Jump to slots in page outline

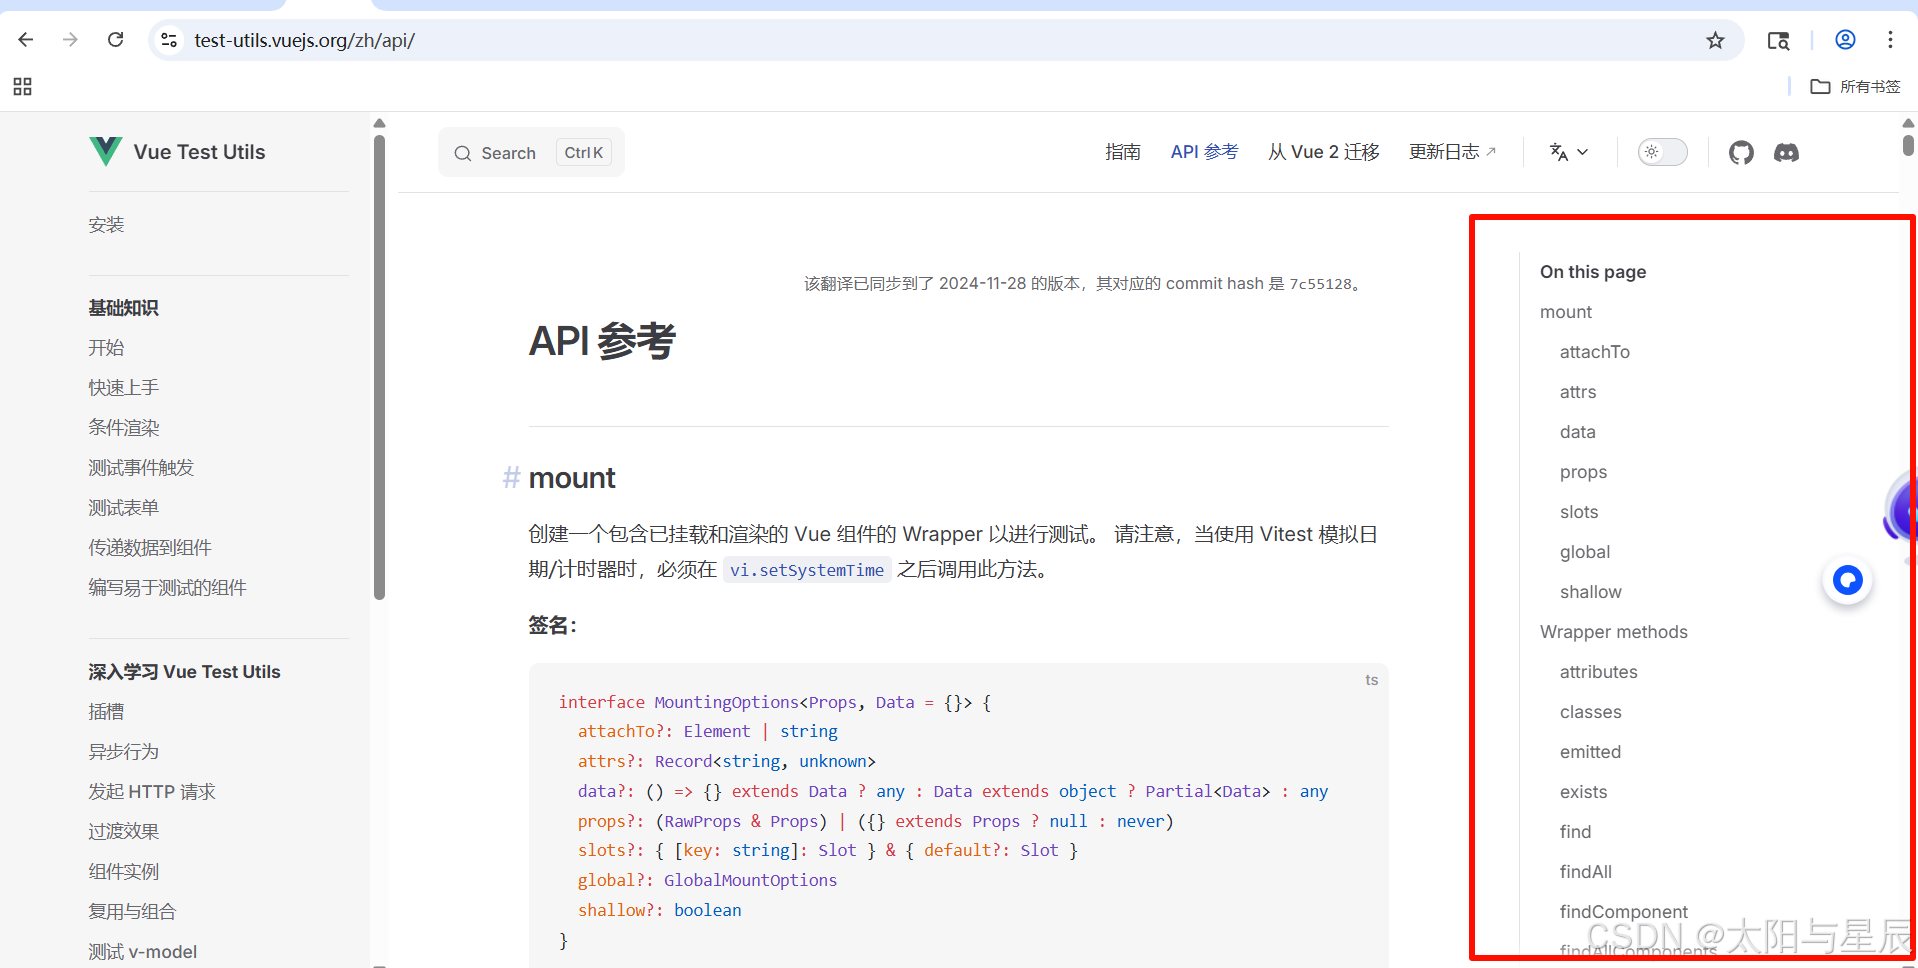[1579, 512]
